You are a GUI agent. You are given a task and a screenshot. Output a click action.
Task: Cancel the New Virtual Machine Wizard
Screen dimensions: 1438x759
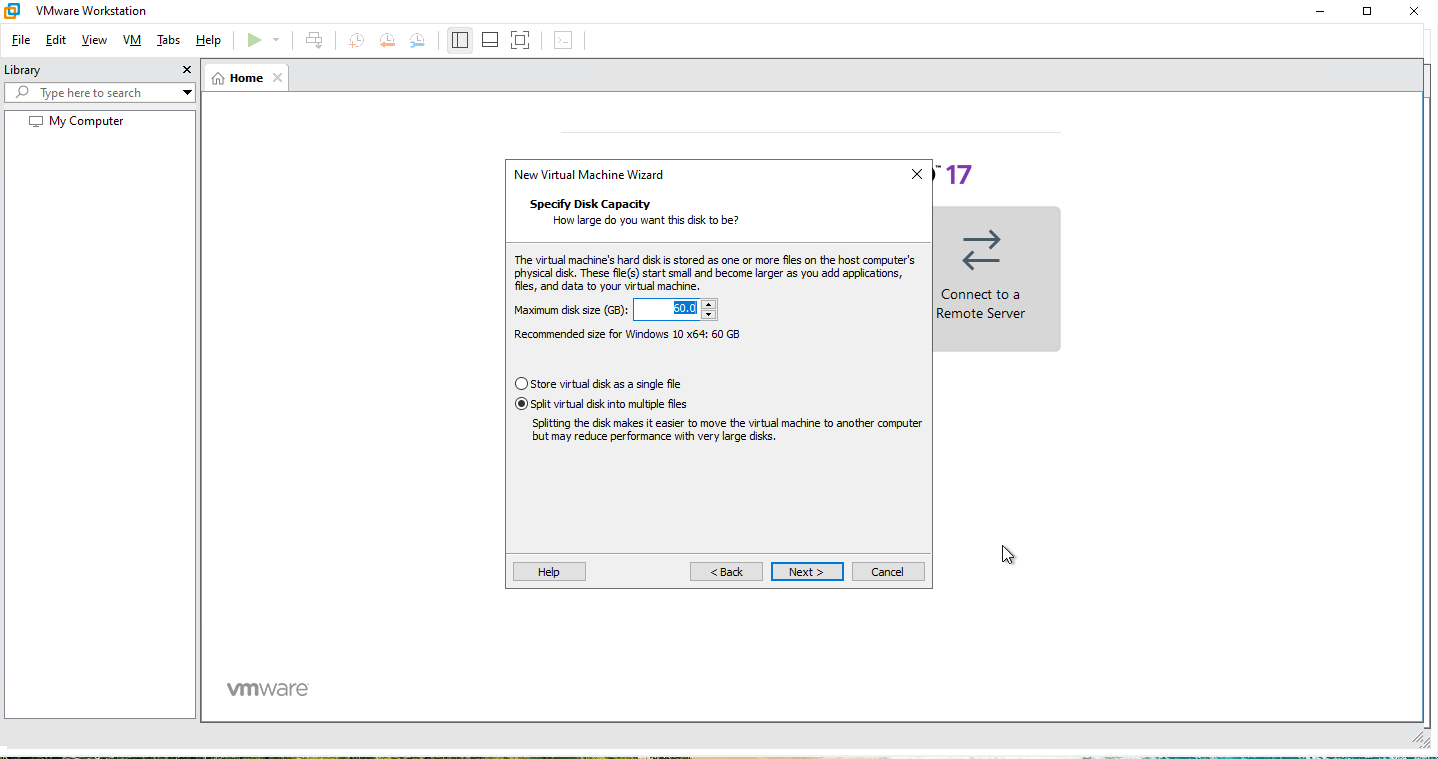click(888, 572)
